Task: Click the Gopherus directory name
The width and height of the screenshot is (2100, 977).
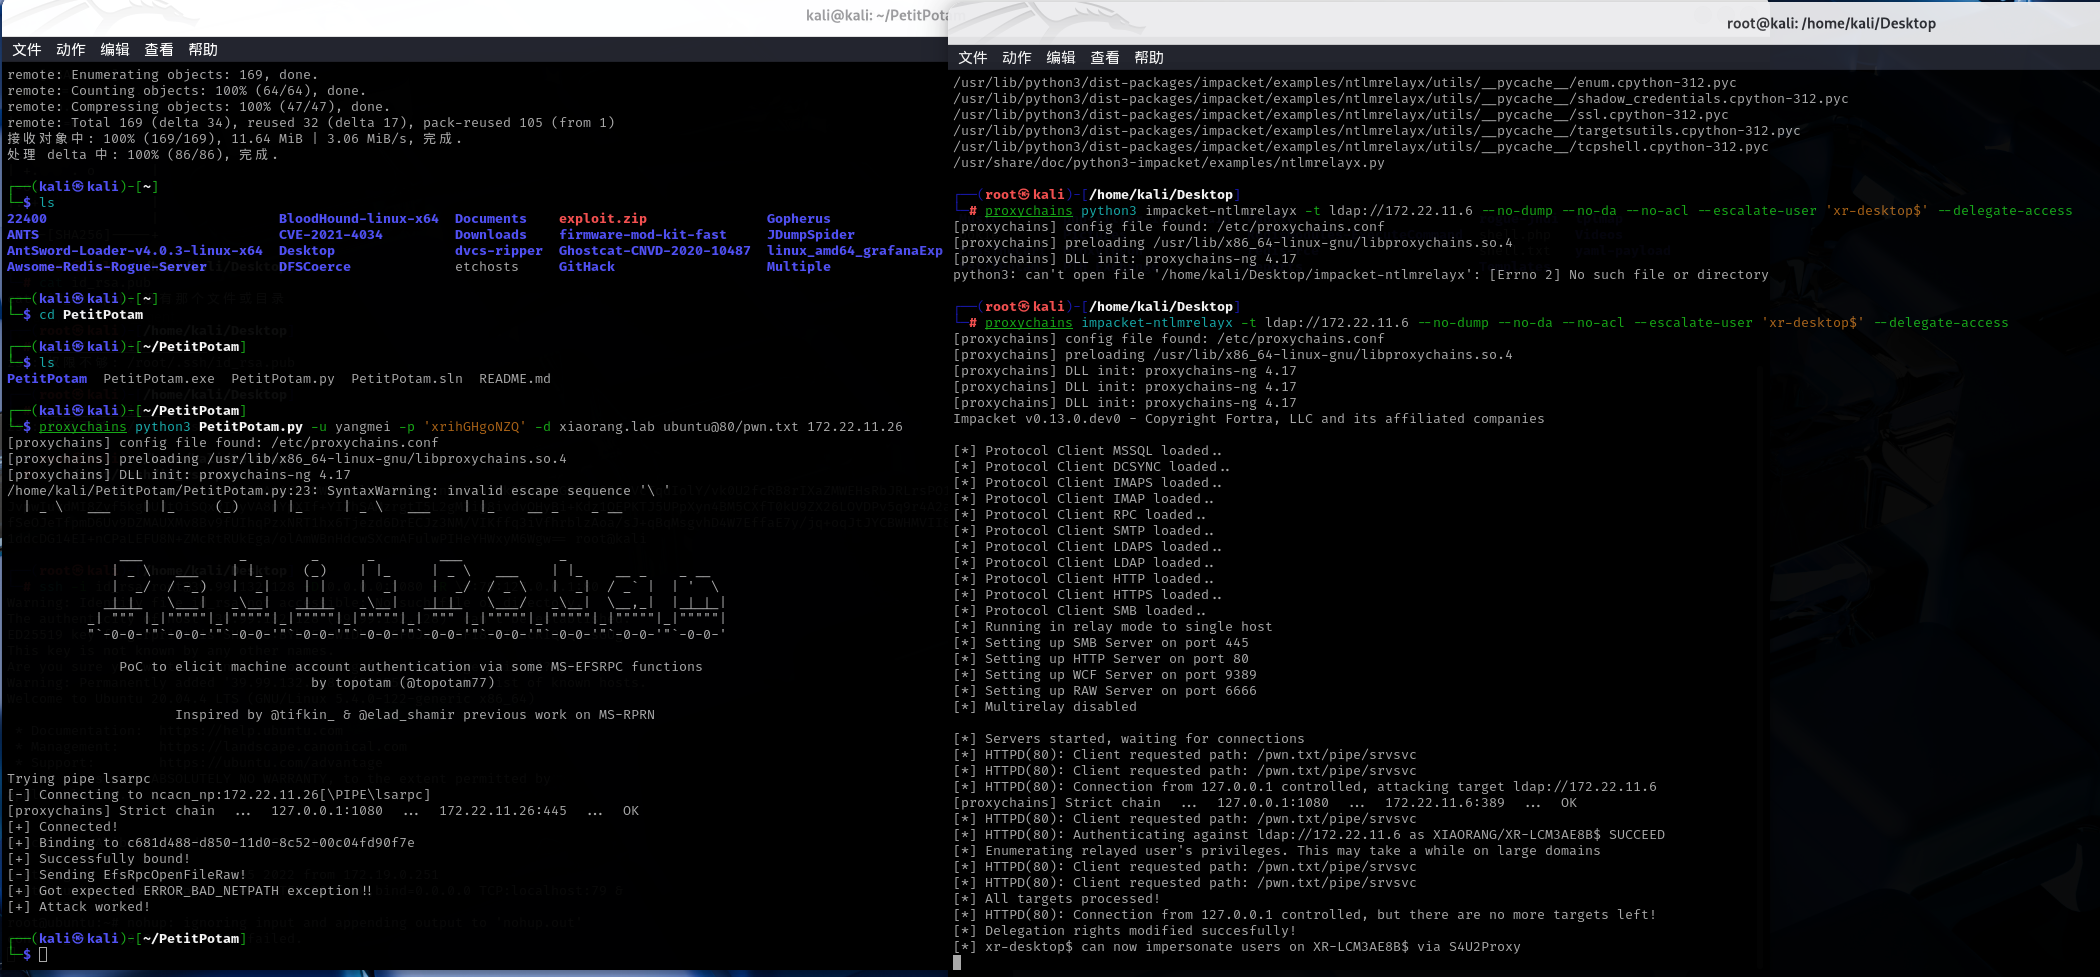Action: click(799, 219)
